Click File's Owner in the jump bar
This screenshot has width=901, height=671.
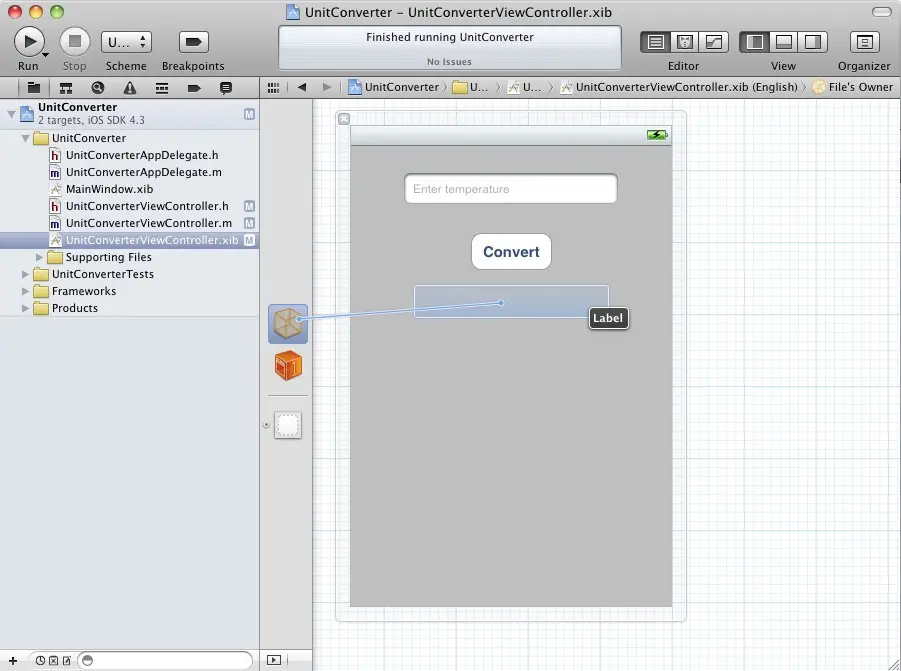pyautogui.click(x=860, y=87)
